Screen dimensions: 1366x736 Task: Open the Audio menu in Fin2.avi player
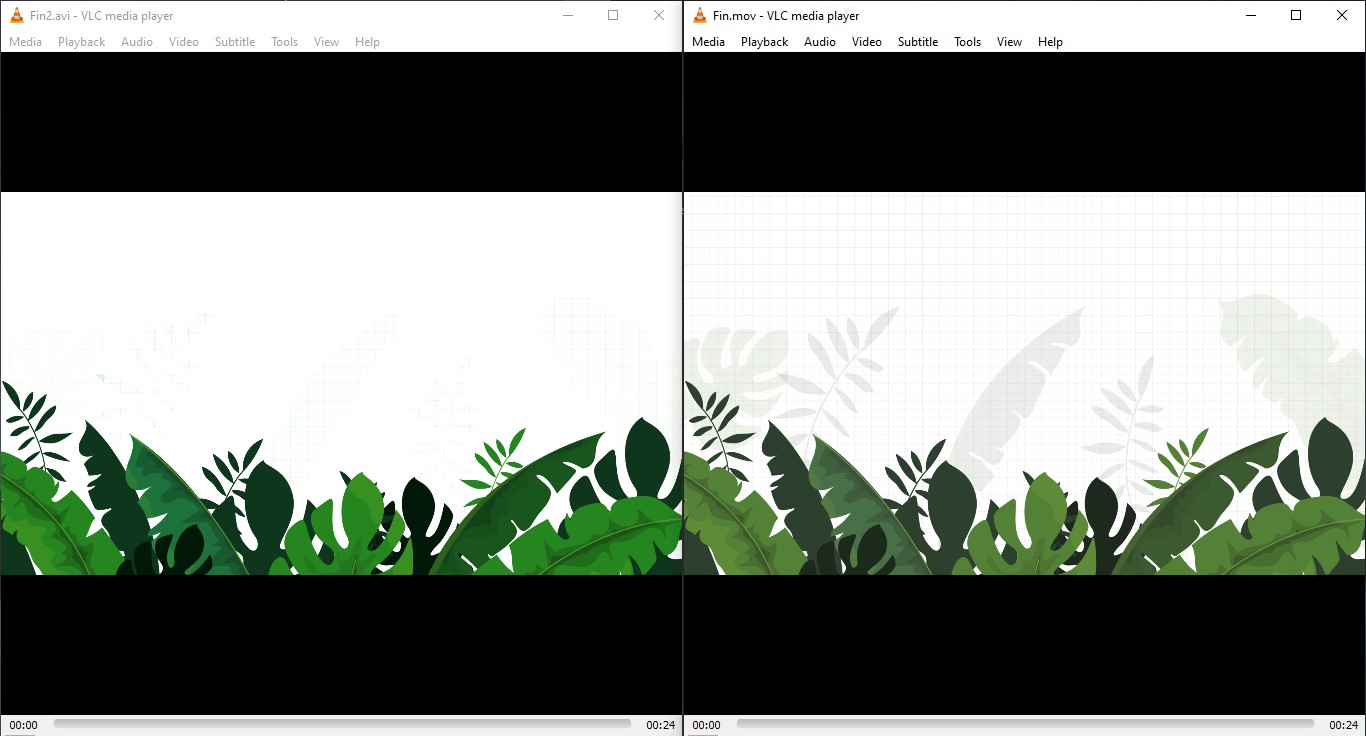click(136, 41)
